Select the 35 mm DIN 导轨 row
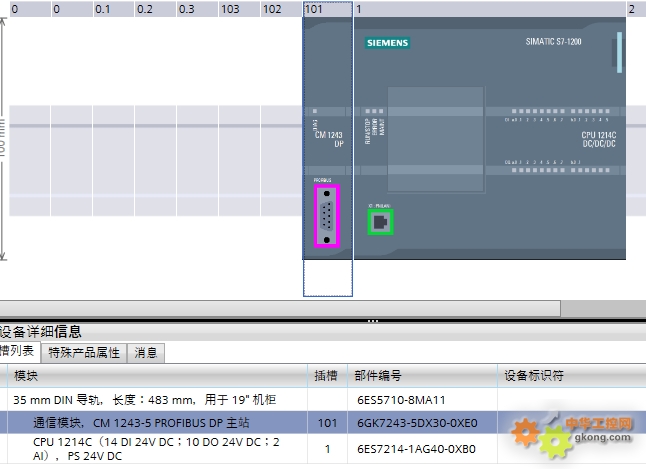 [323, 400]
